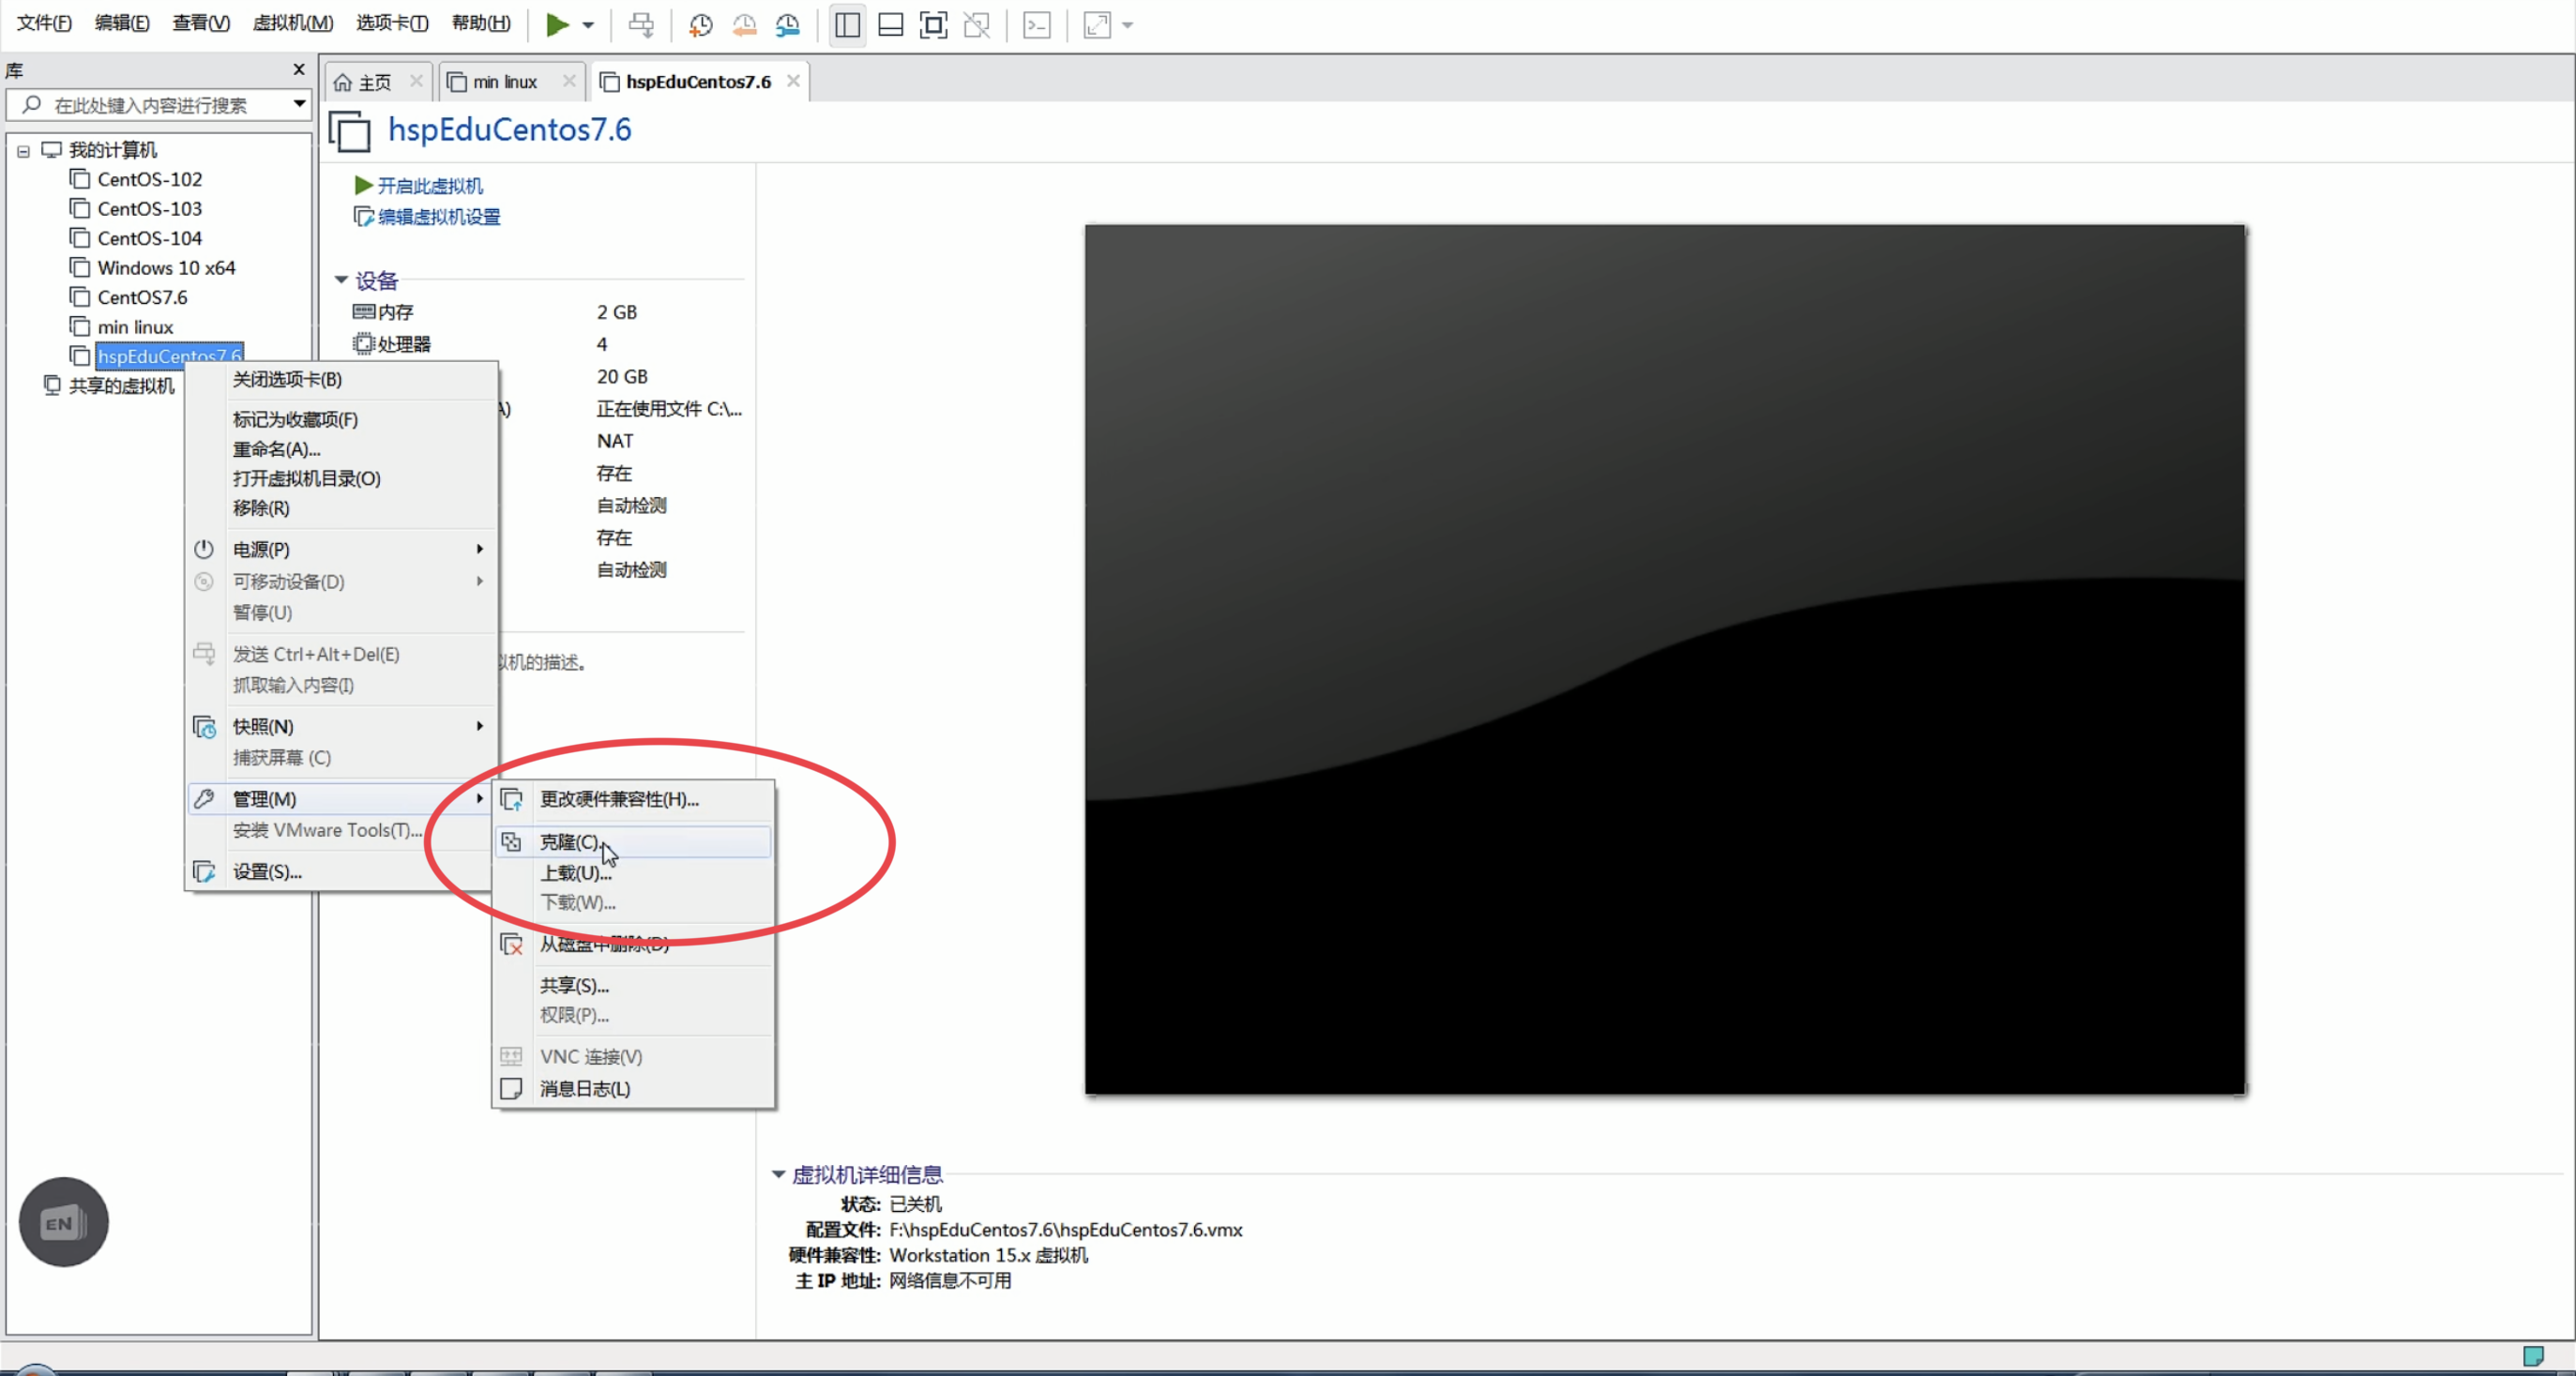Open the power options dropdown arrow
Viewport: 2576px width, 1376px height.
[588, 25]
